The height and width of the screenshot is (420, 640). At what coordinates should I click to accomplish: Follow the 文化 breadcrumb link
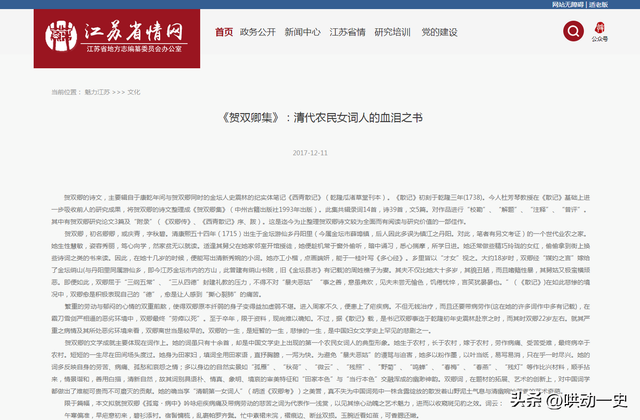pyautogui.click(x=134, y=92)
